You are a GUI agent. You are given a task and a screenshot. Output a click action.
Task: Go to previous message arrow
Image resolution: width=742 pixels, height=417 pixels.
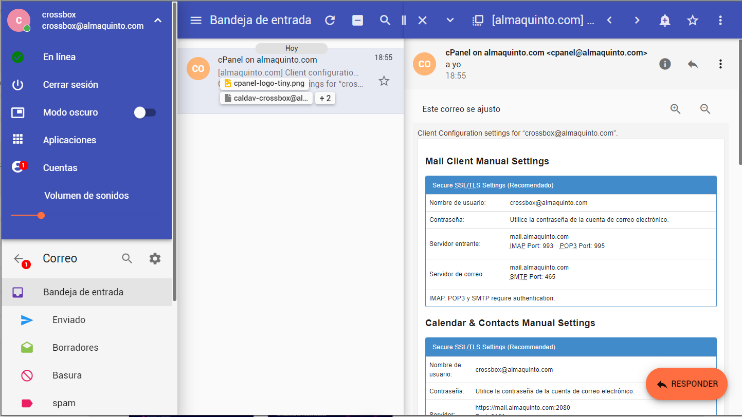[x=610, y=20]
